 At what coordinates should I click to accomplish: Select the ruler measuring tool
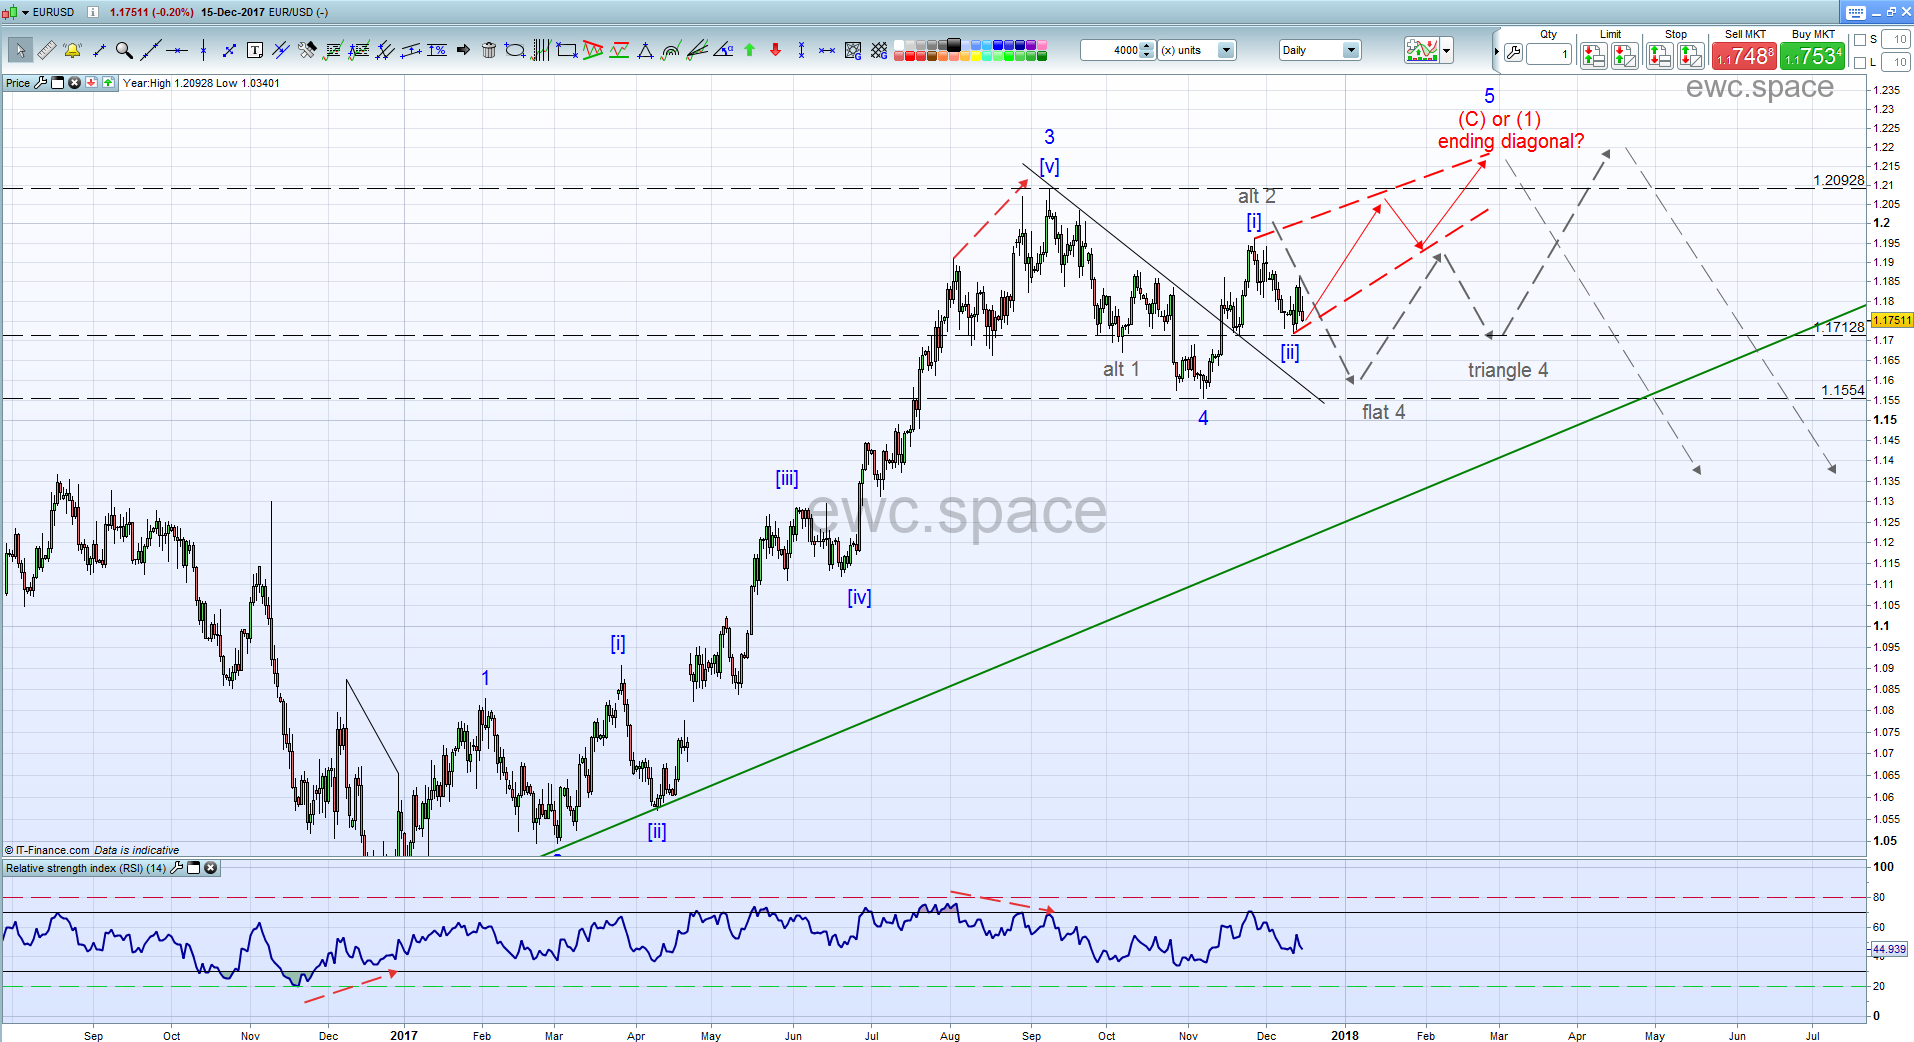tap(46, 50)
